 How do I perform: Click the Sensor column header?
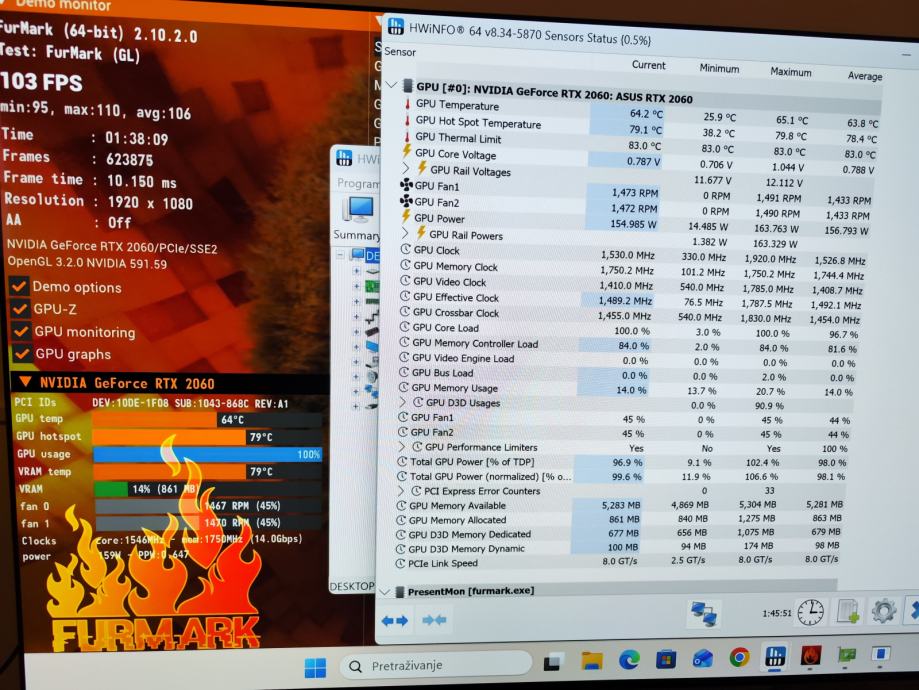pos(400,52)
